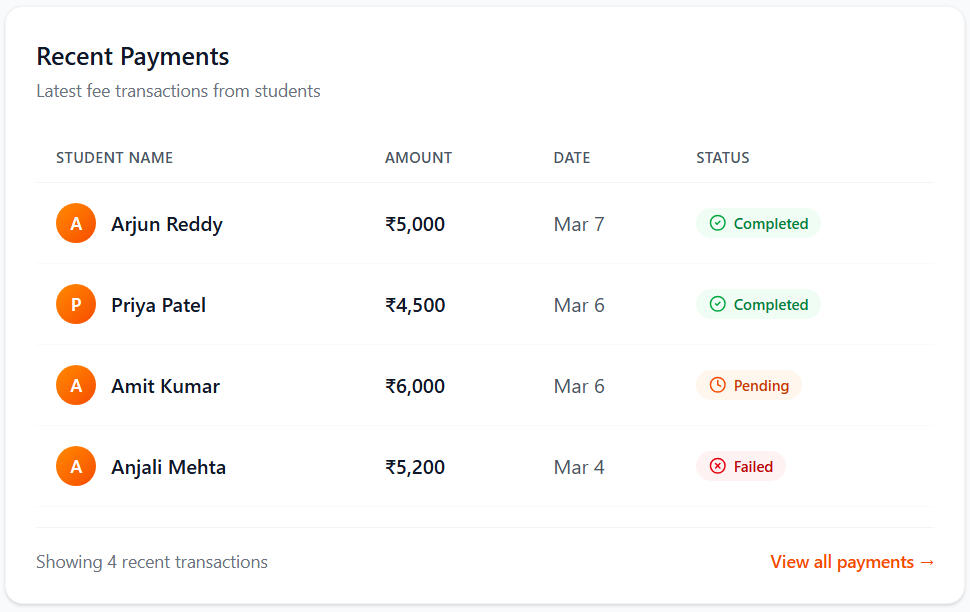The width and height of the screenshot is (970, 612).
Task: Select the ₹6,000 amount in Amit Kumar's row
Action: 415,386
